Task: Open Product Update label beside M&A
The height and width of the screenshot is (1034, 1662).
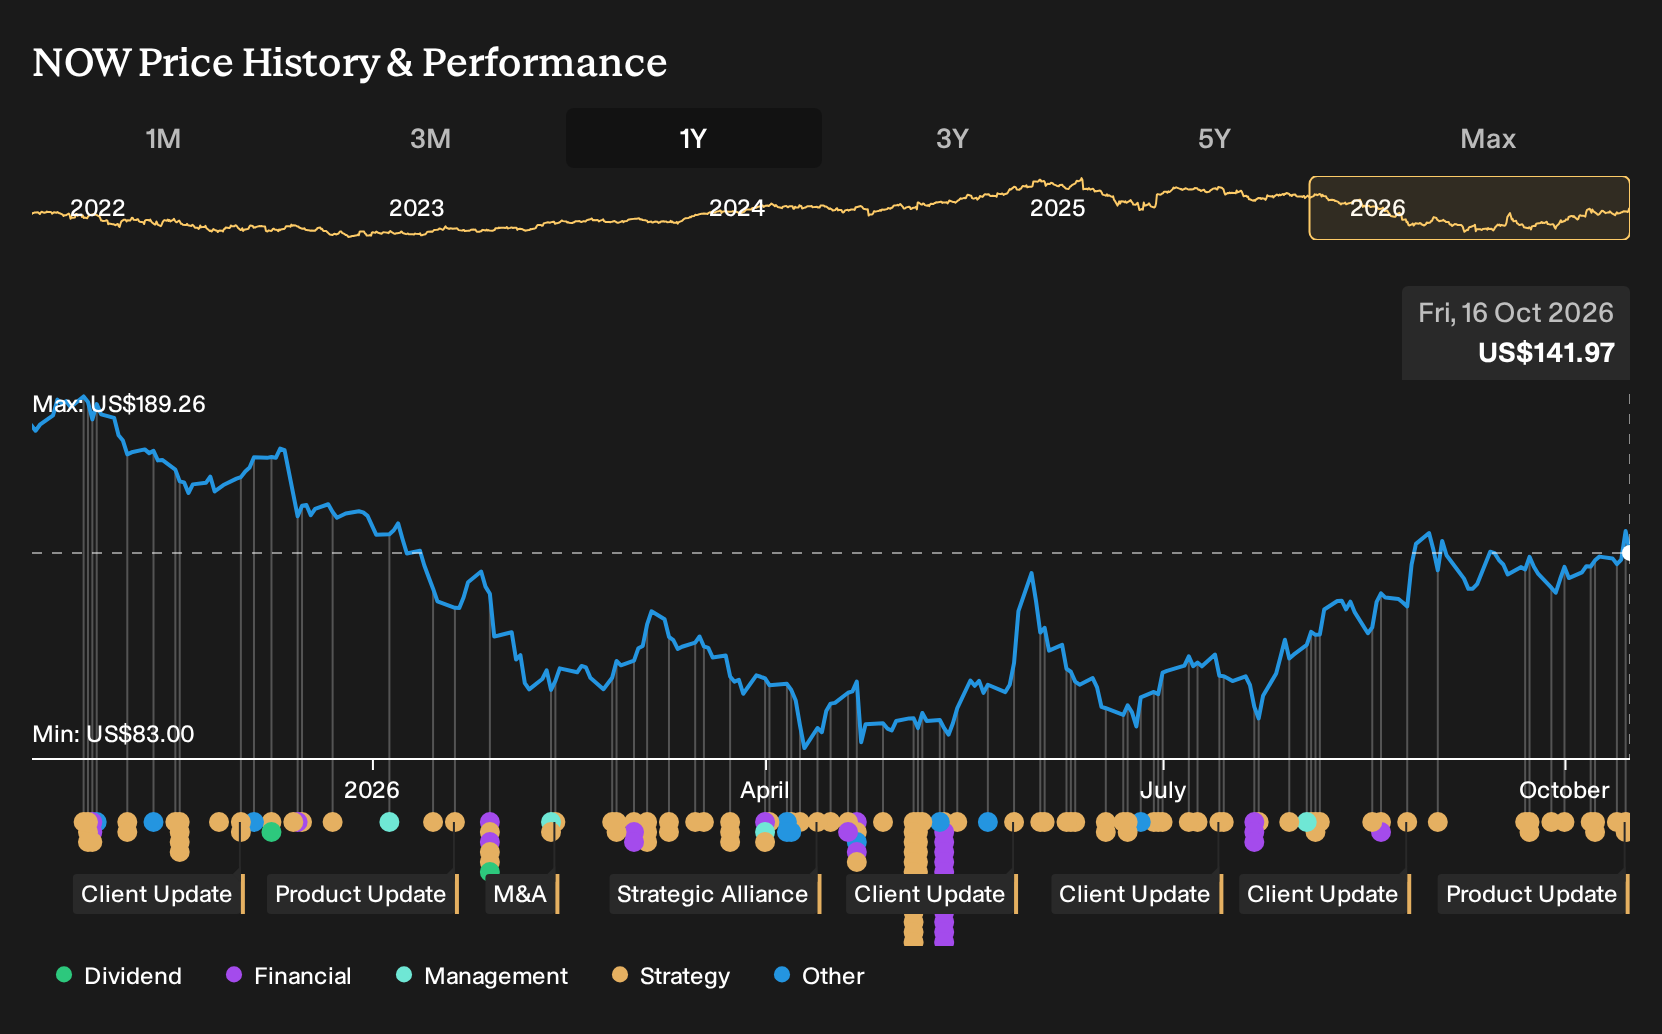Action: (x=362, y=894)
